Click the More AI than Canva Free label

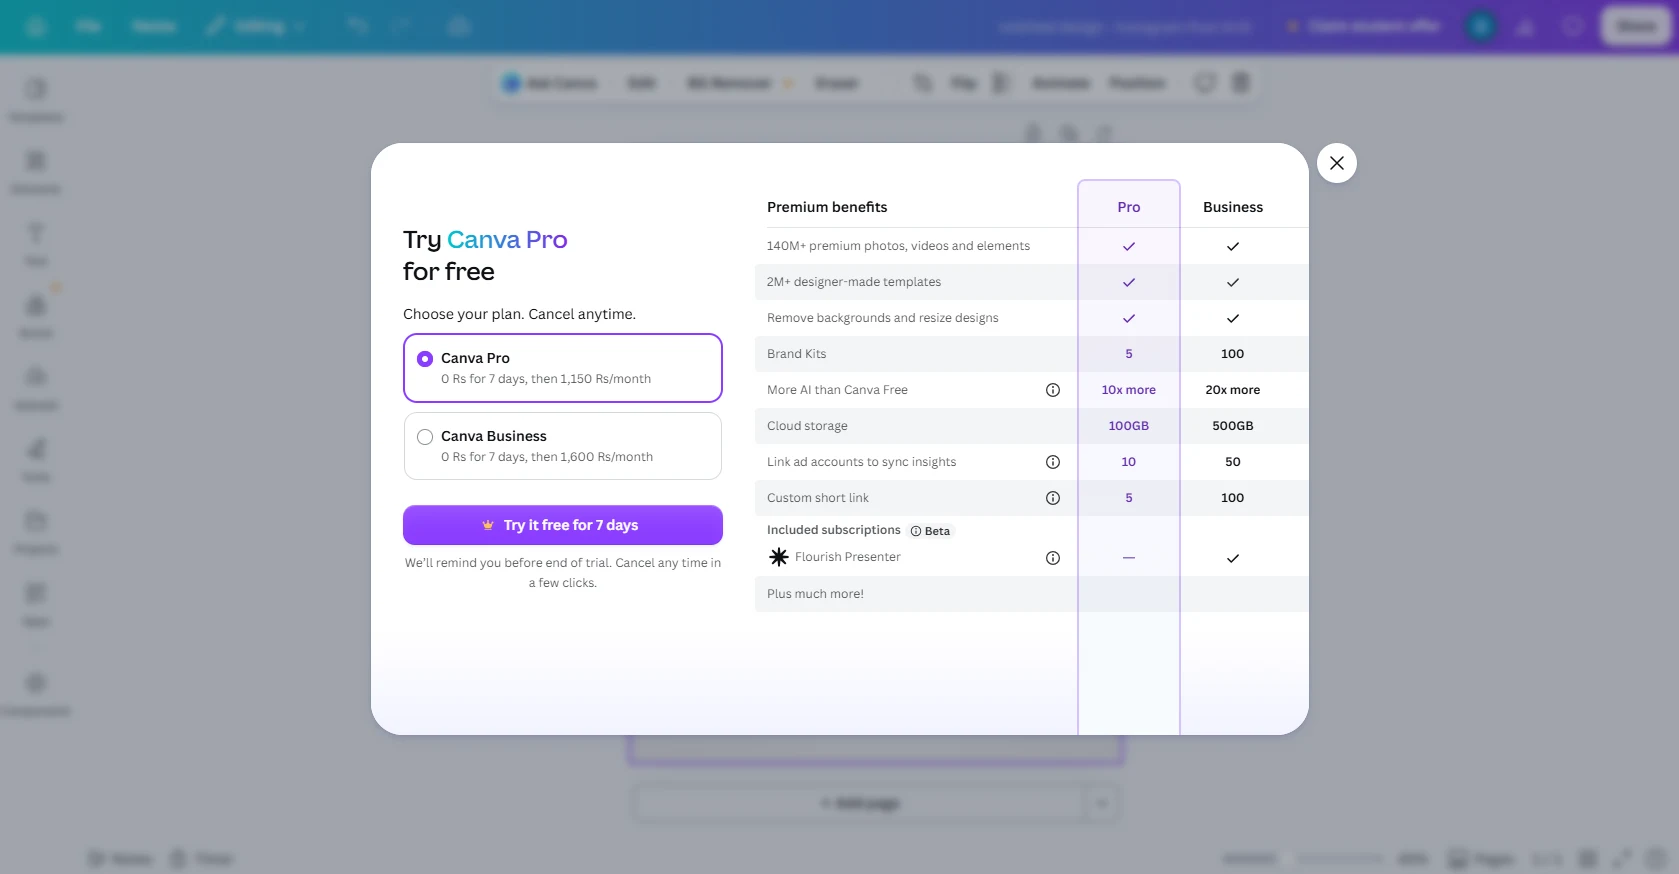pyautogui.click(x=837, y=390)
